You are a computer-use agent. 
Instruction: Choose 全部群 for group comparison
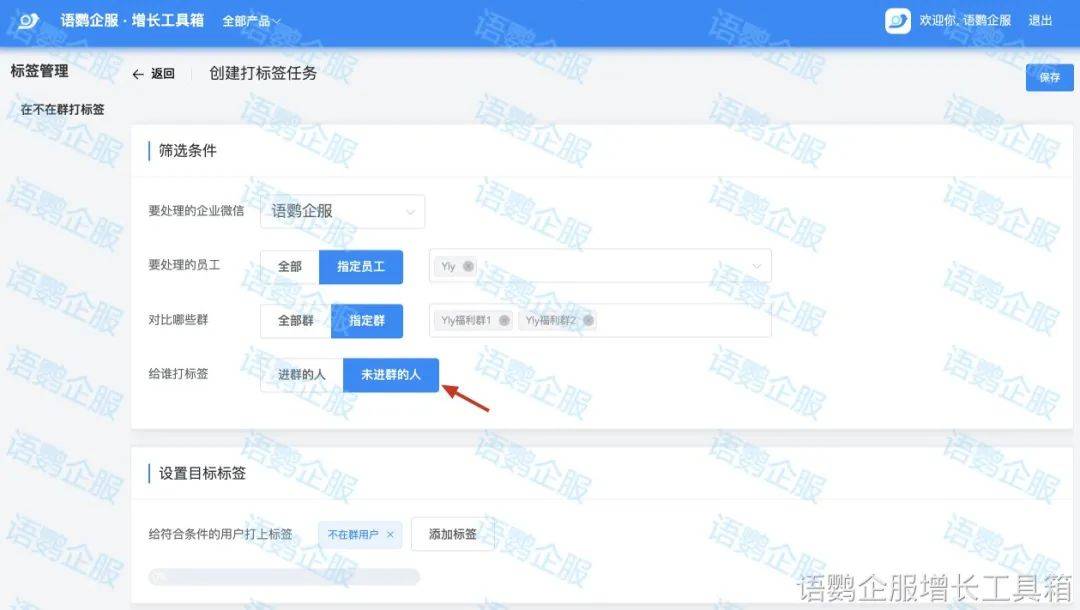click(296, 321)
